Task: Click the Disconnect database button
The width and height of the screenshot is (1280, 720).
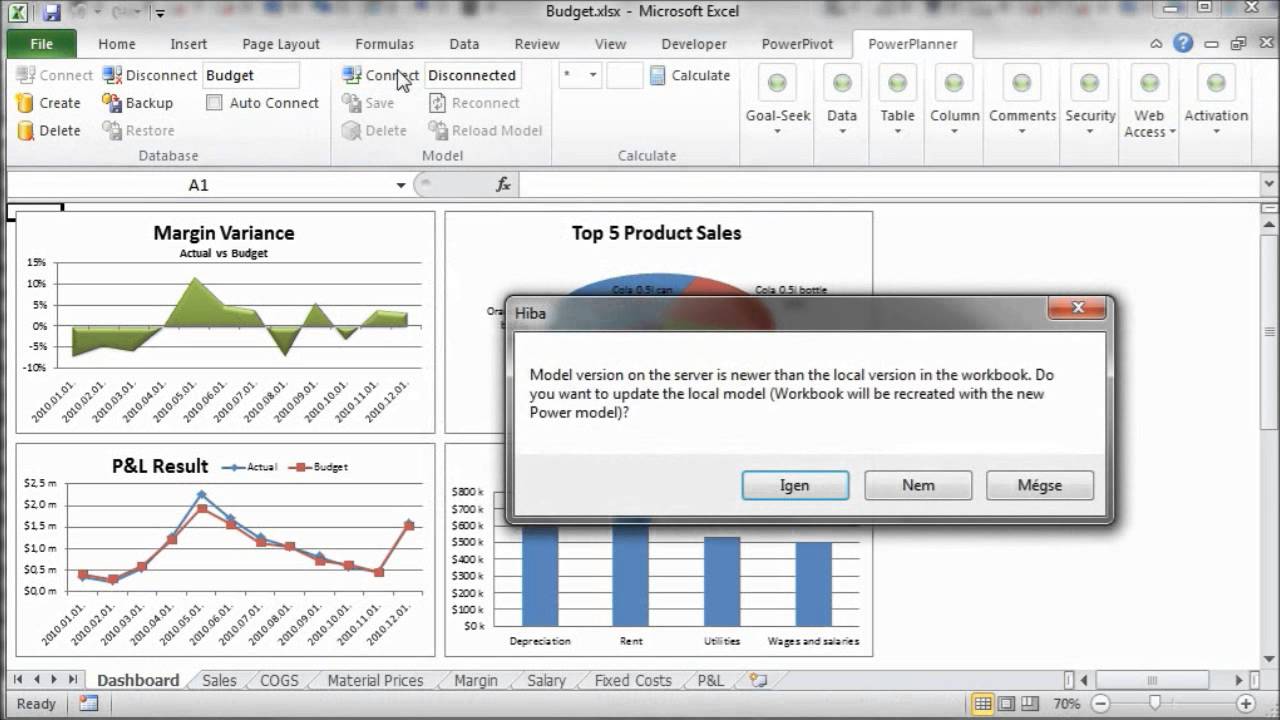Action: tap(149, 75)
